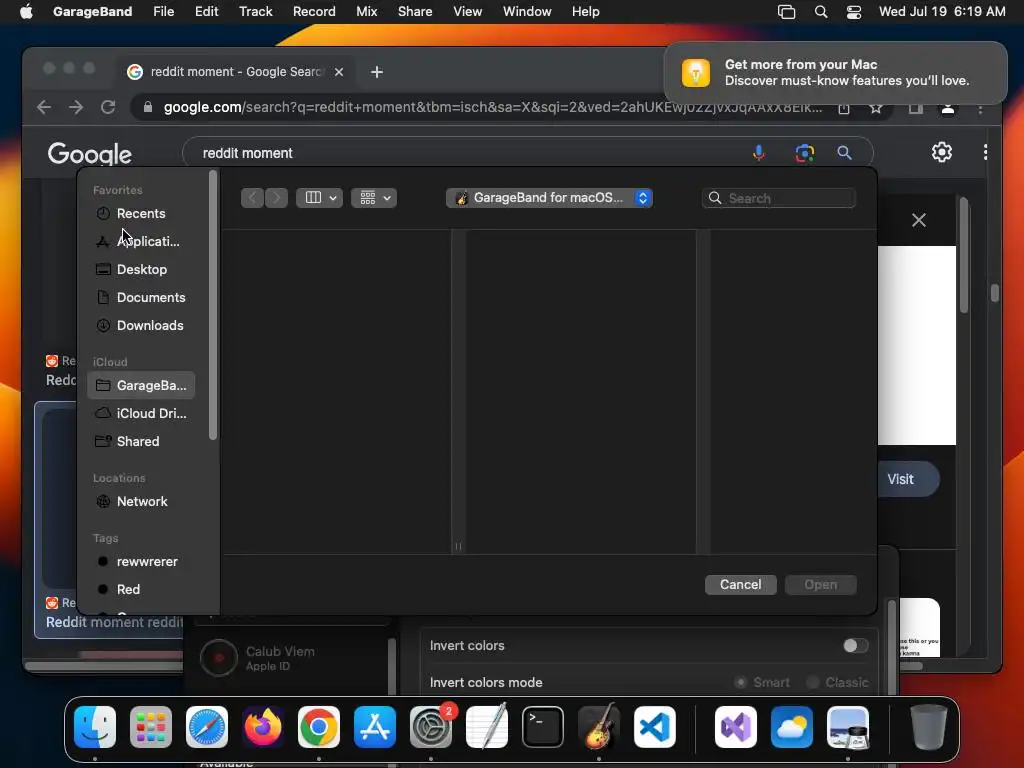Open Trash in the Dock
The height and width of the screenshot is (768, 1024).
pos(928,727)
